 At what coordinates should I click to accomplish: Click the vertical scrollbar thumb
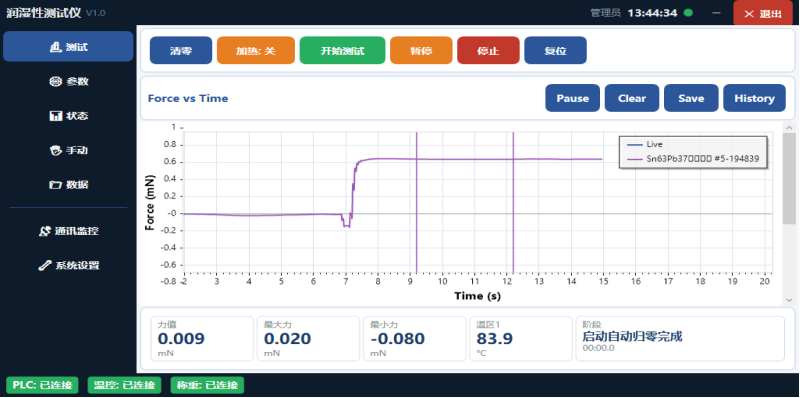pyautogui.click(x=789, y=178)
